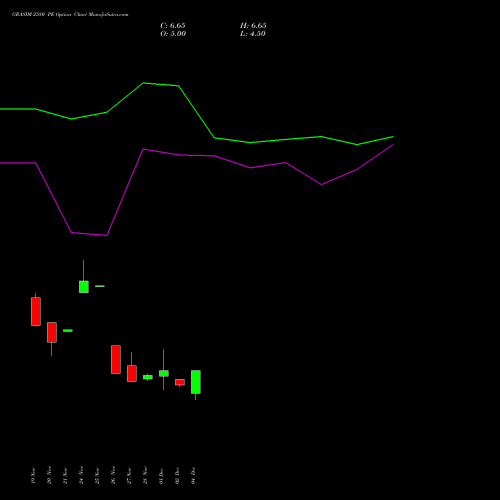
Task: Click the 01 Dec date label
Action: click(161, 475)
